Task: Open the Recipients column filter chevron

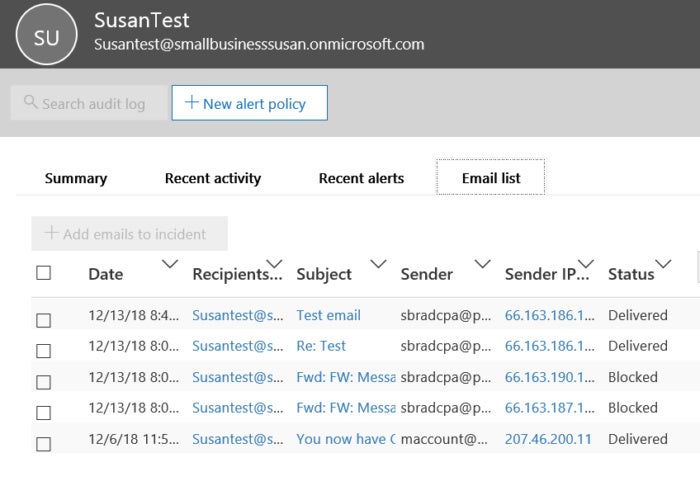Action: tap(274, 264)
